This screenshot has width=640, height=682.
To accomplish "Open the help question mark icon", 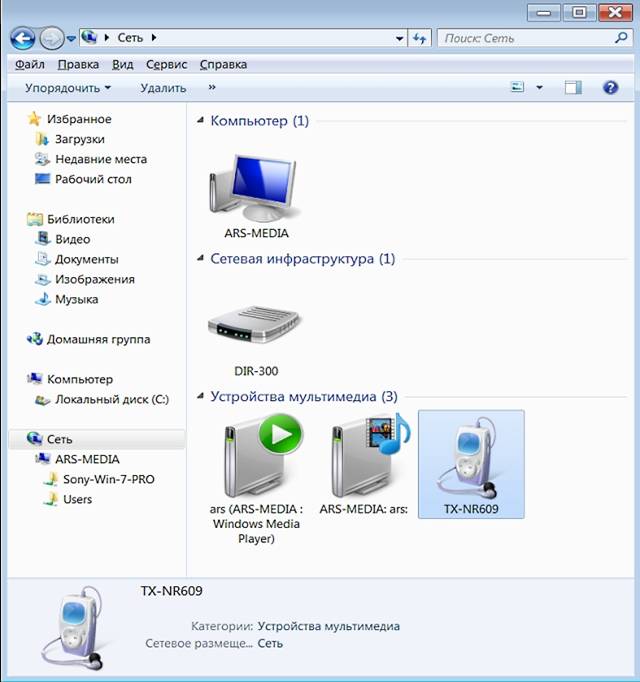I will [x=611, y=88].
